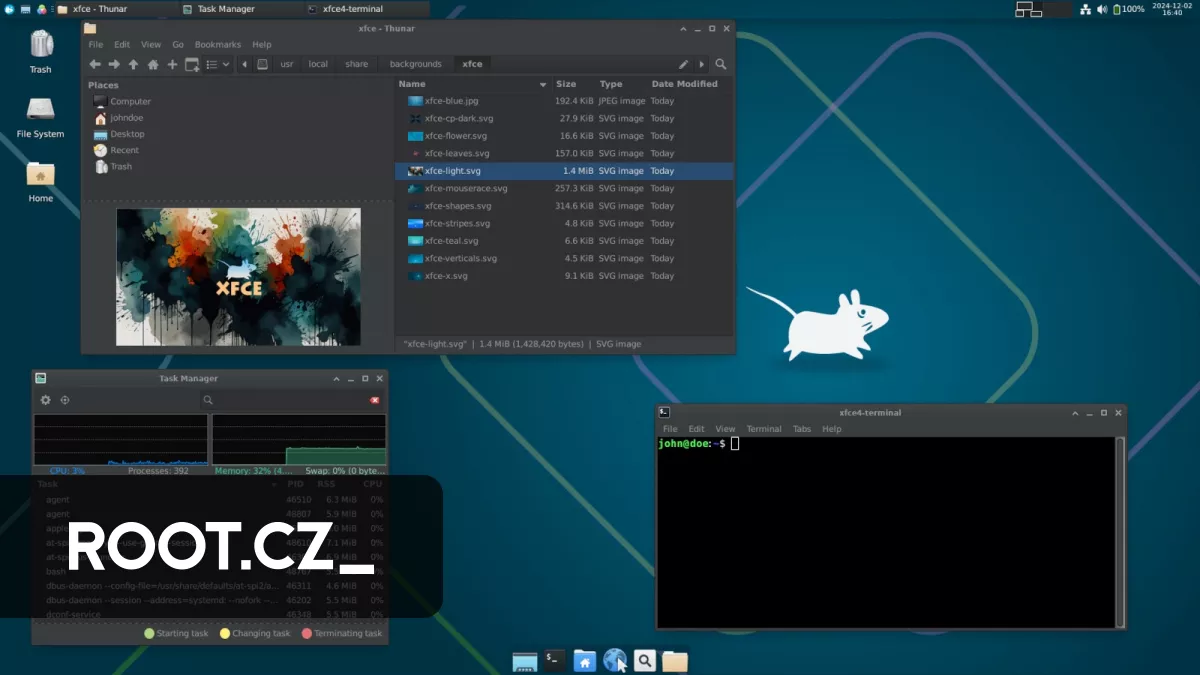Open the Name column sort dropdown arrow
This screenshot has height=675, width=1200.
coord(543,84)
